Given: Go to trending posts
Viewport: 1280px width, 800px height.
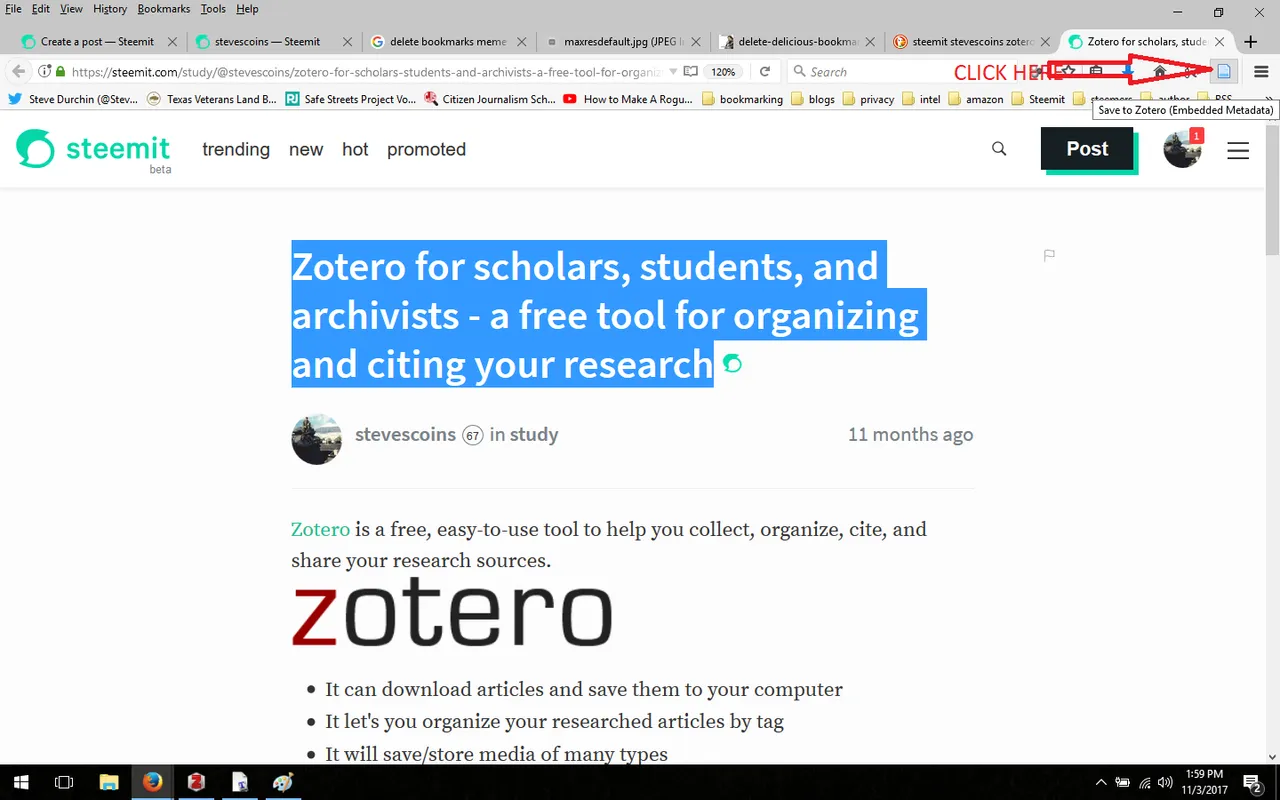Looking at the screenshot, I should click(236, 149).
